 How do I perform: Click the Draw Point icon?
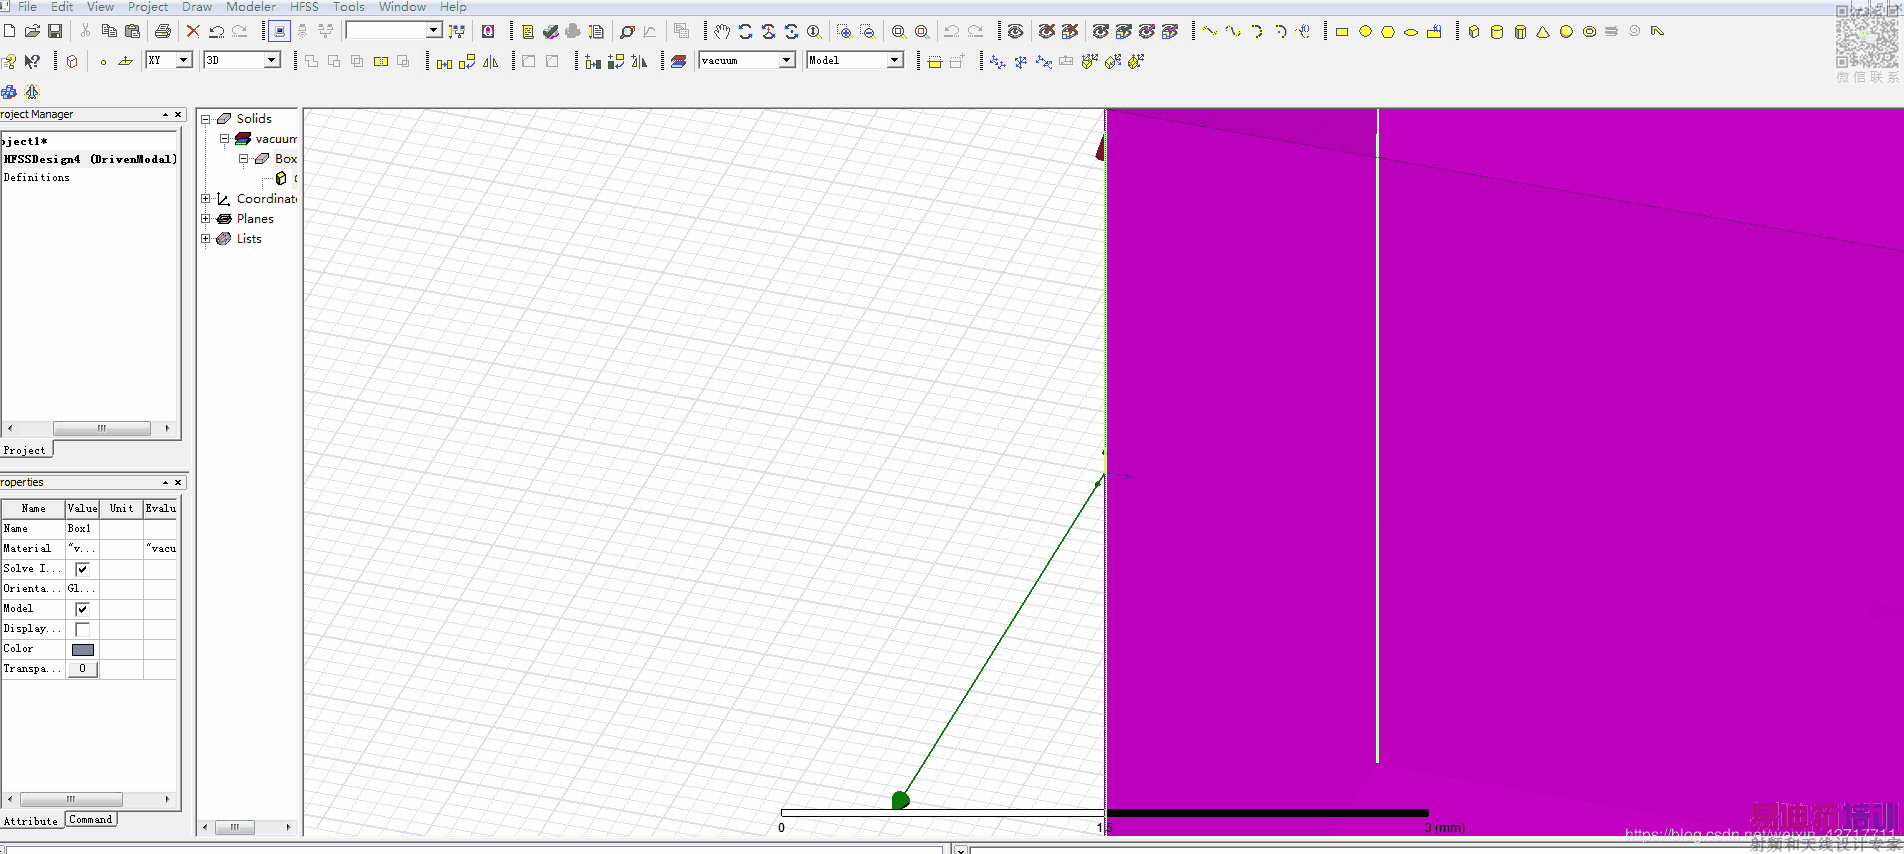pyautogui.click(x=103, y=62)
